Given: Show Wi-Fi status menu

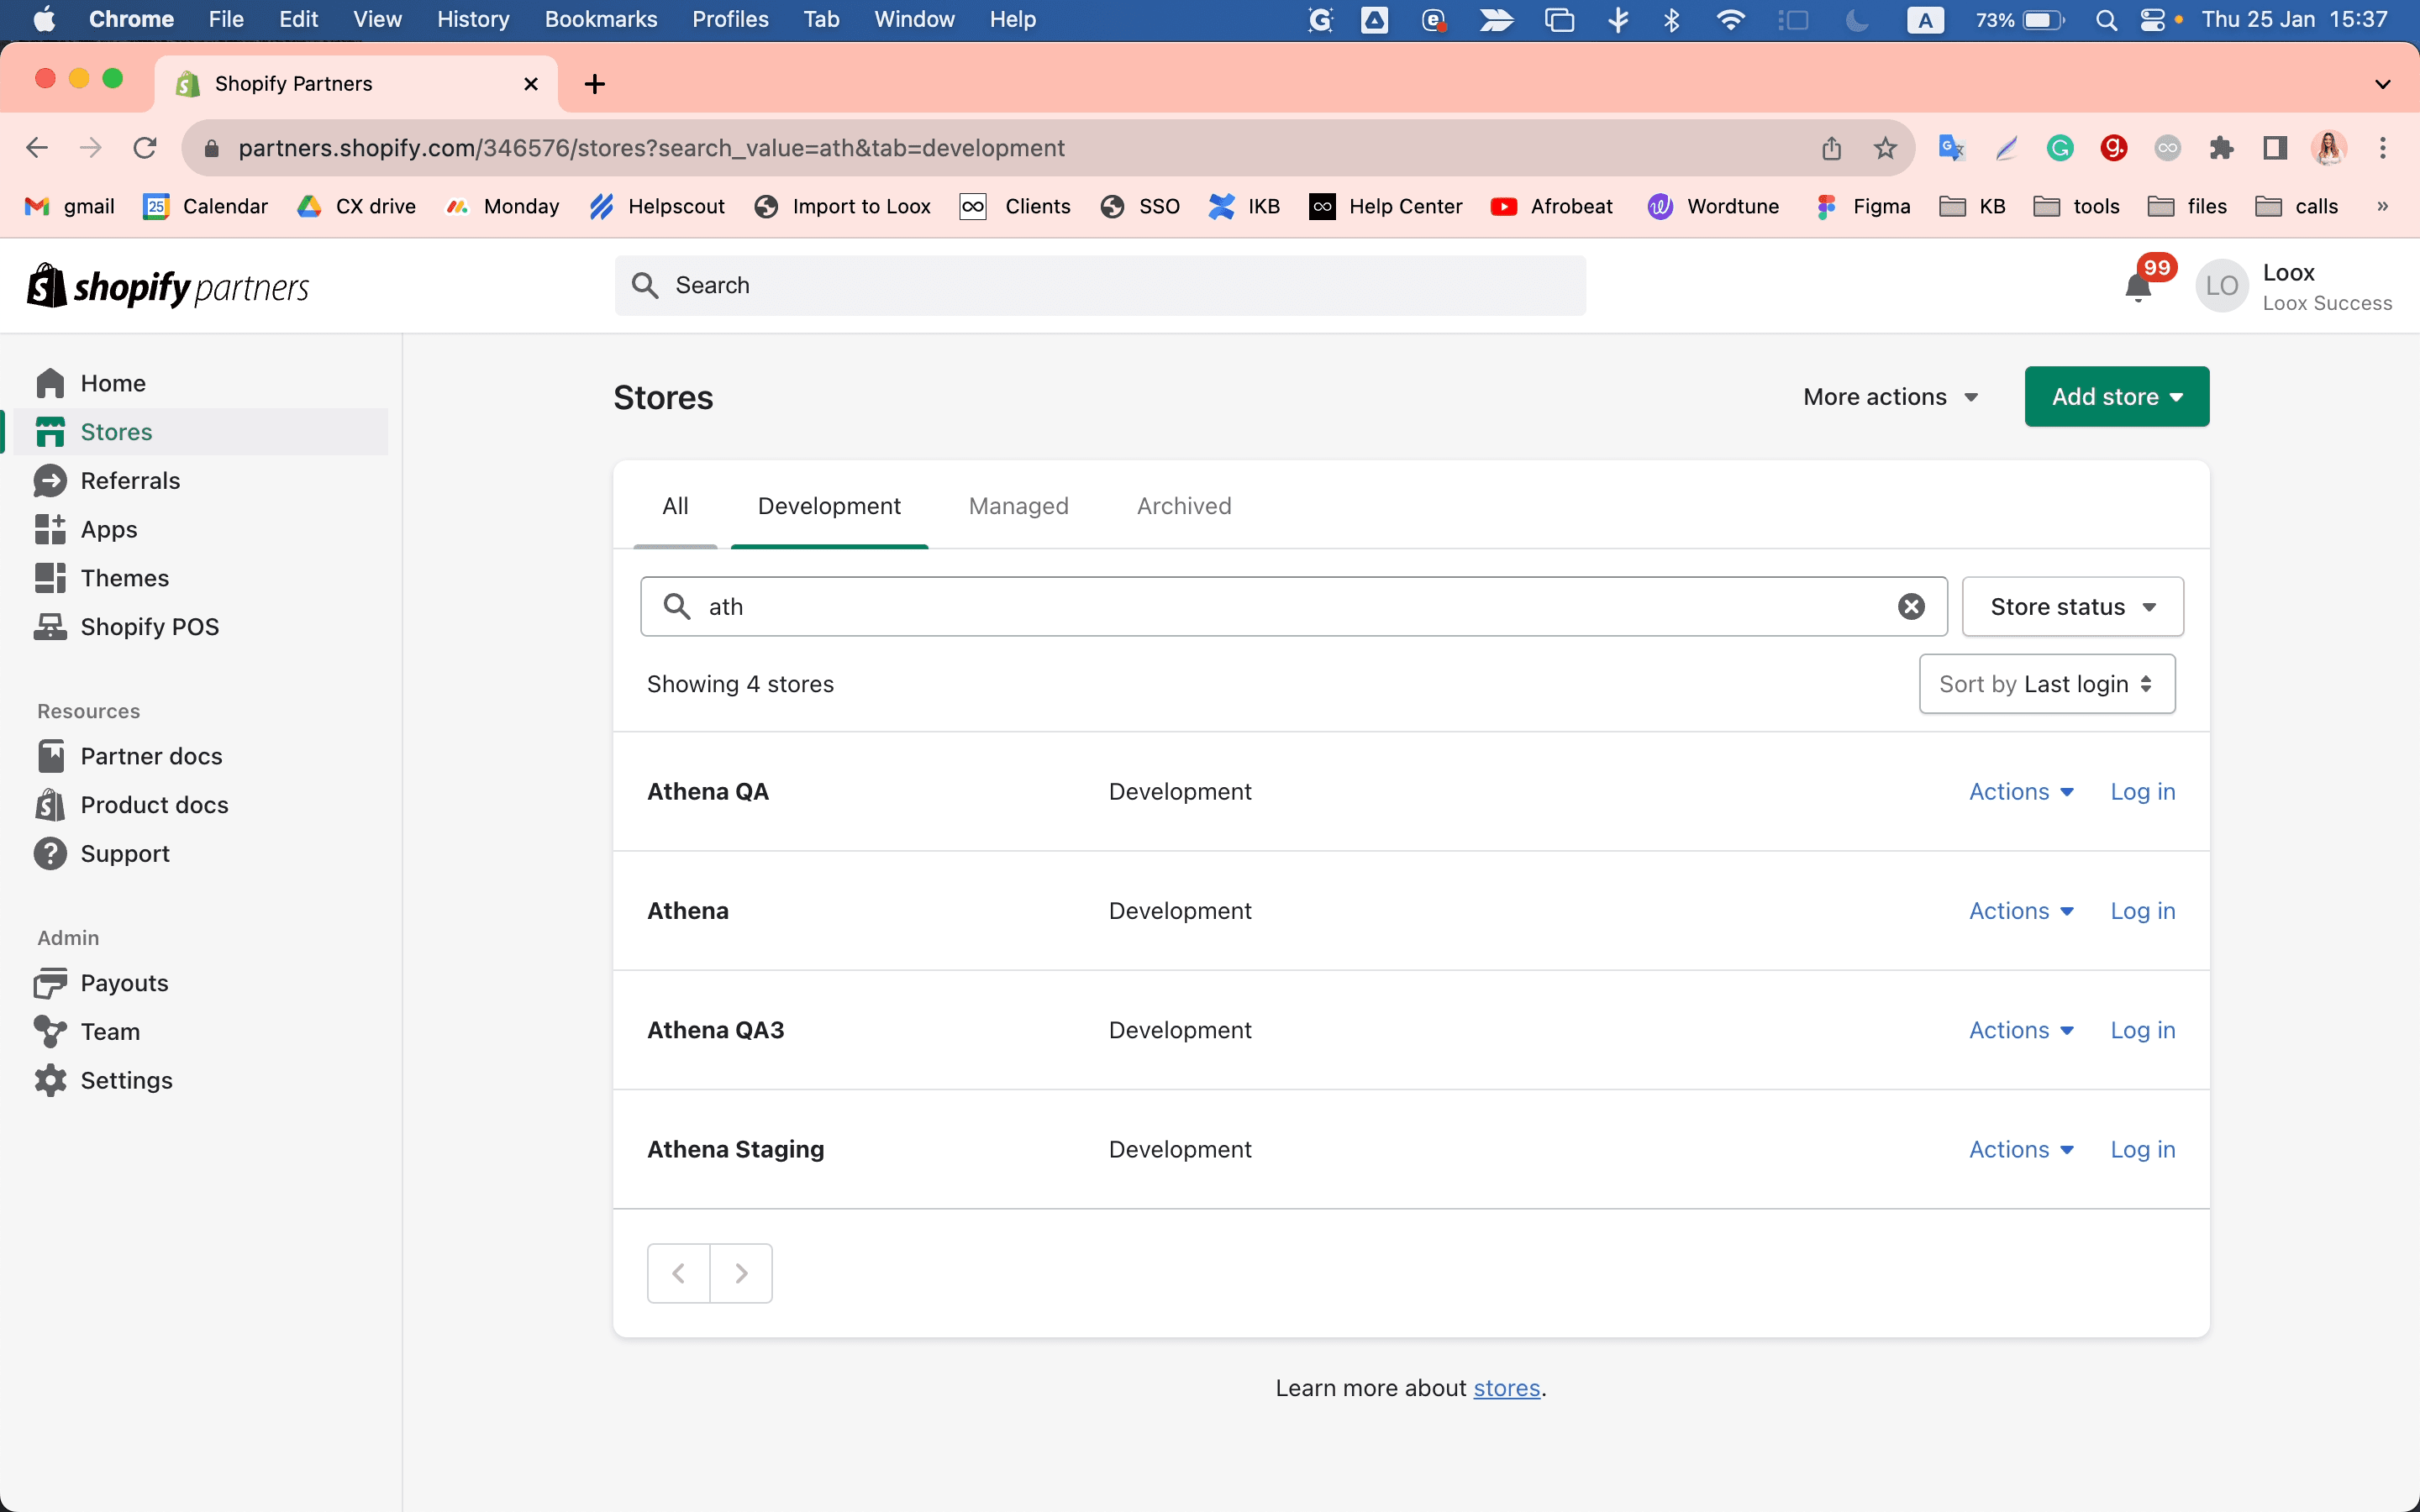Looking at the screenshot, I should pos(1730,20).
